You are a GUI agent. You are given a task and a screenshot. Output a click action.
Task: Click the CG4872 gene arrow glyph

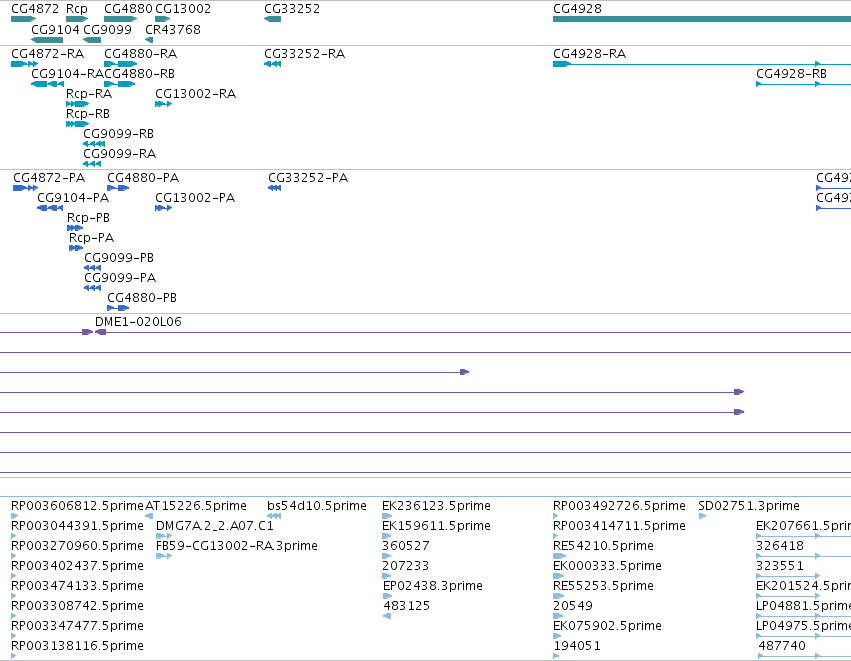tap(23, 19)
